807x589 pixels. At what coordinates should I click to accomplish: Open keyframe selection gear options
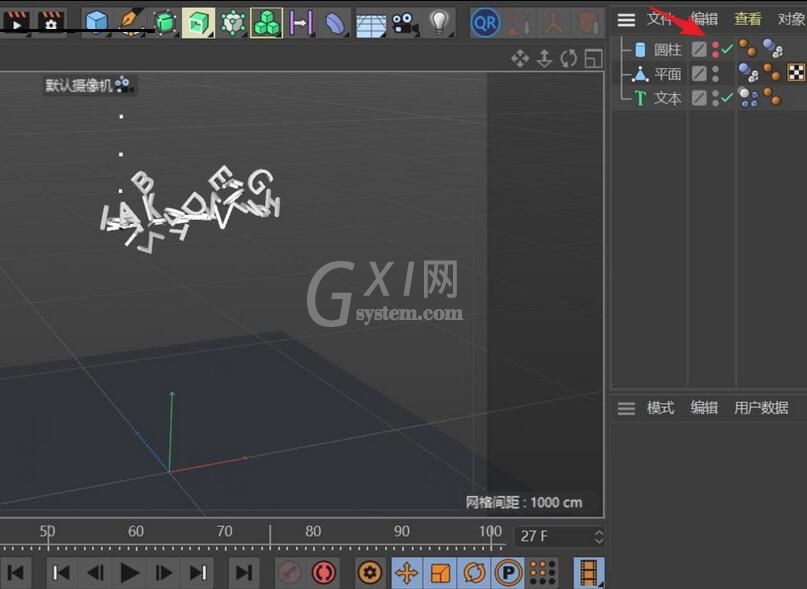[370, 573]
